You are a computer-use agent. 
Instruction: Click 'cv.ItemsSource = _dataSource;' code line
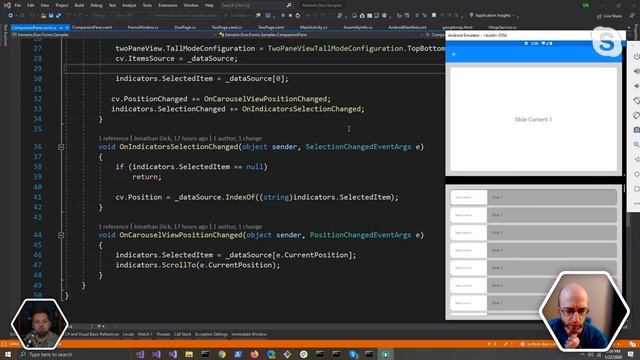176,58
